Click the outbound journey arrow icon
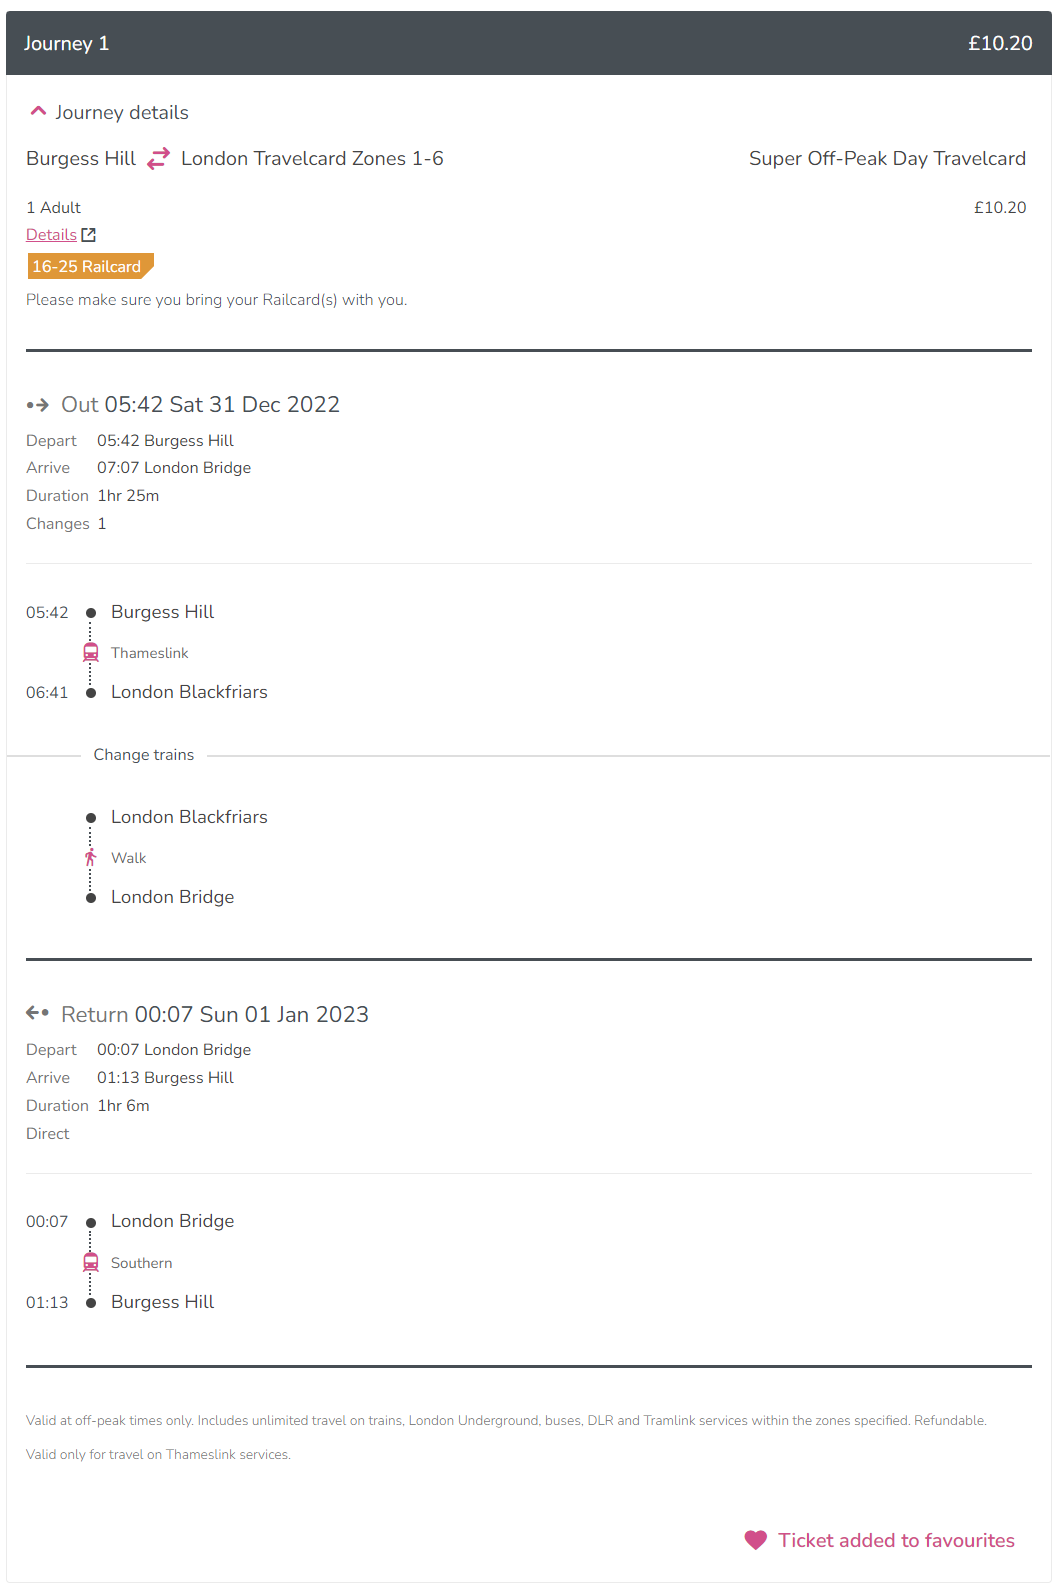The height and width of the screenshot is (1595, 1057). click(x=38, y=405)
